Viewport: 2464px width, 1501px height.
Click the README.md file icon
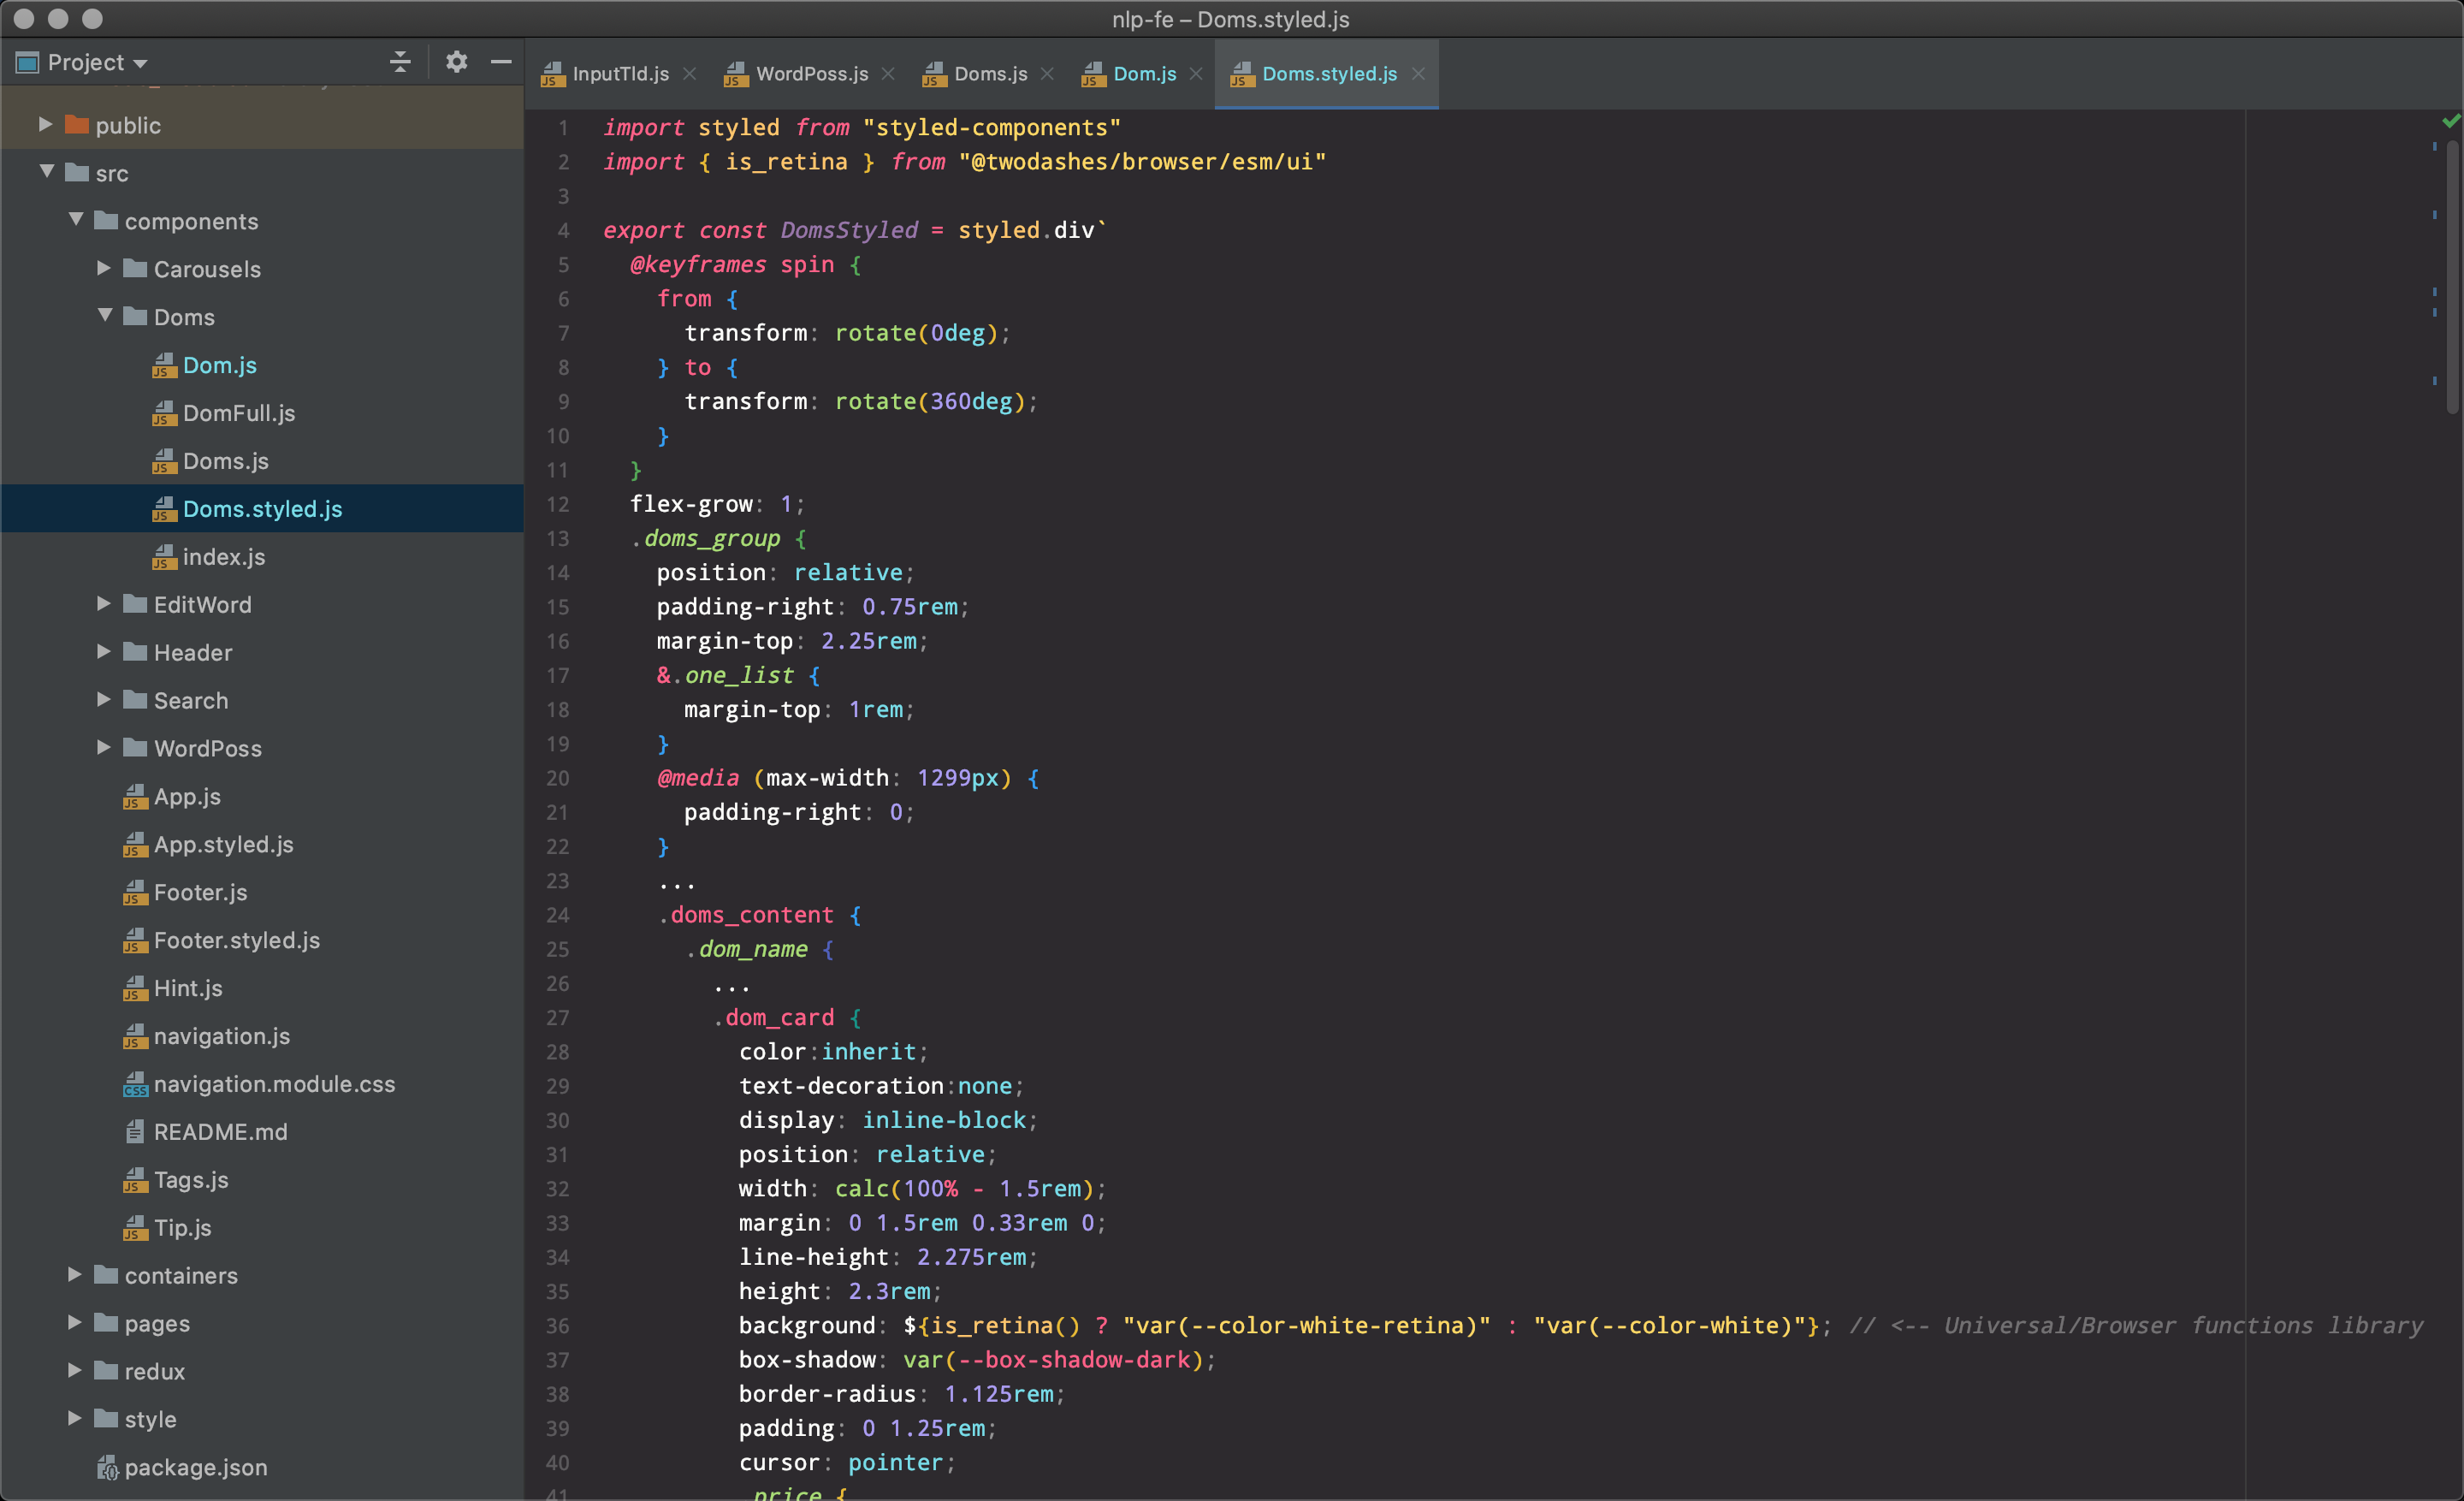pos(135,1132)
